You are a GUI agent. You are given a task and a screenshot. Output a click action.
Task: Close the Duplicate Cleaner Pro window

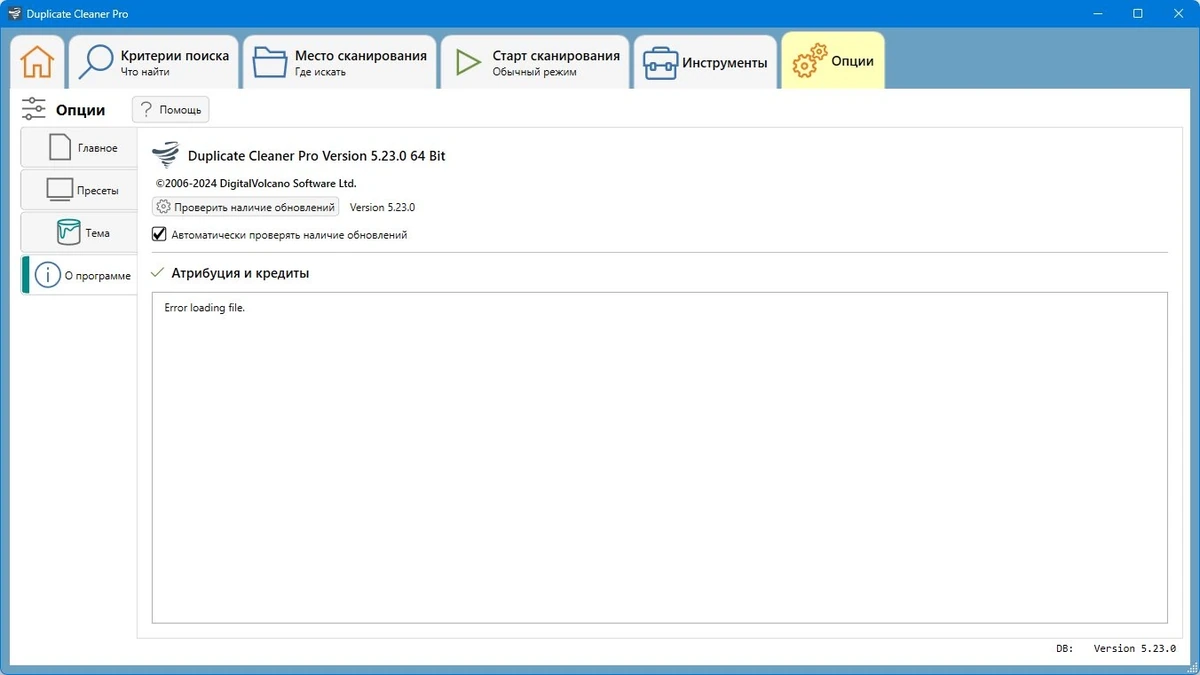pyautogui.click(x=1180, y=14)
